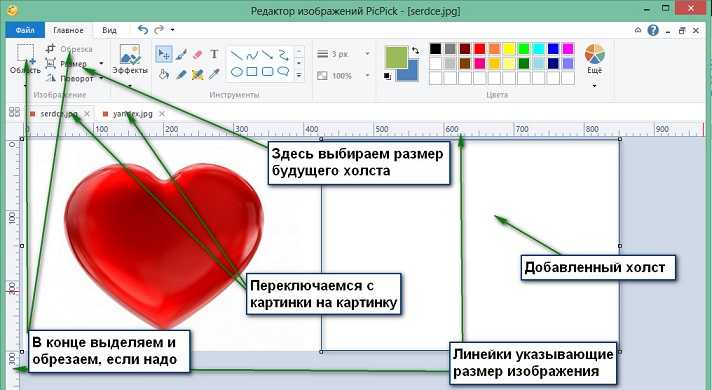Image resolution: width=712 pixels, height=390 pixels.
Task: Select the Область selection tool
Action: pyautogui.click(x=25, y=59)
